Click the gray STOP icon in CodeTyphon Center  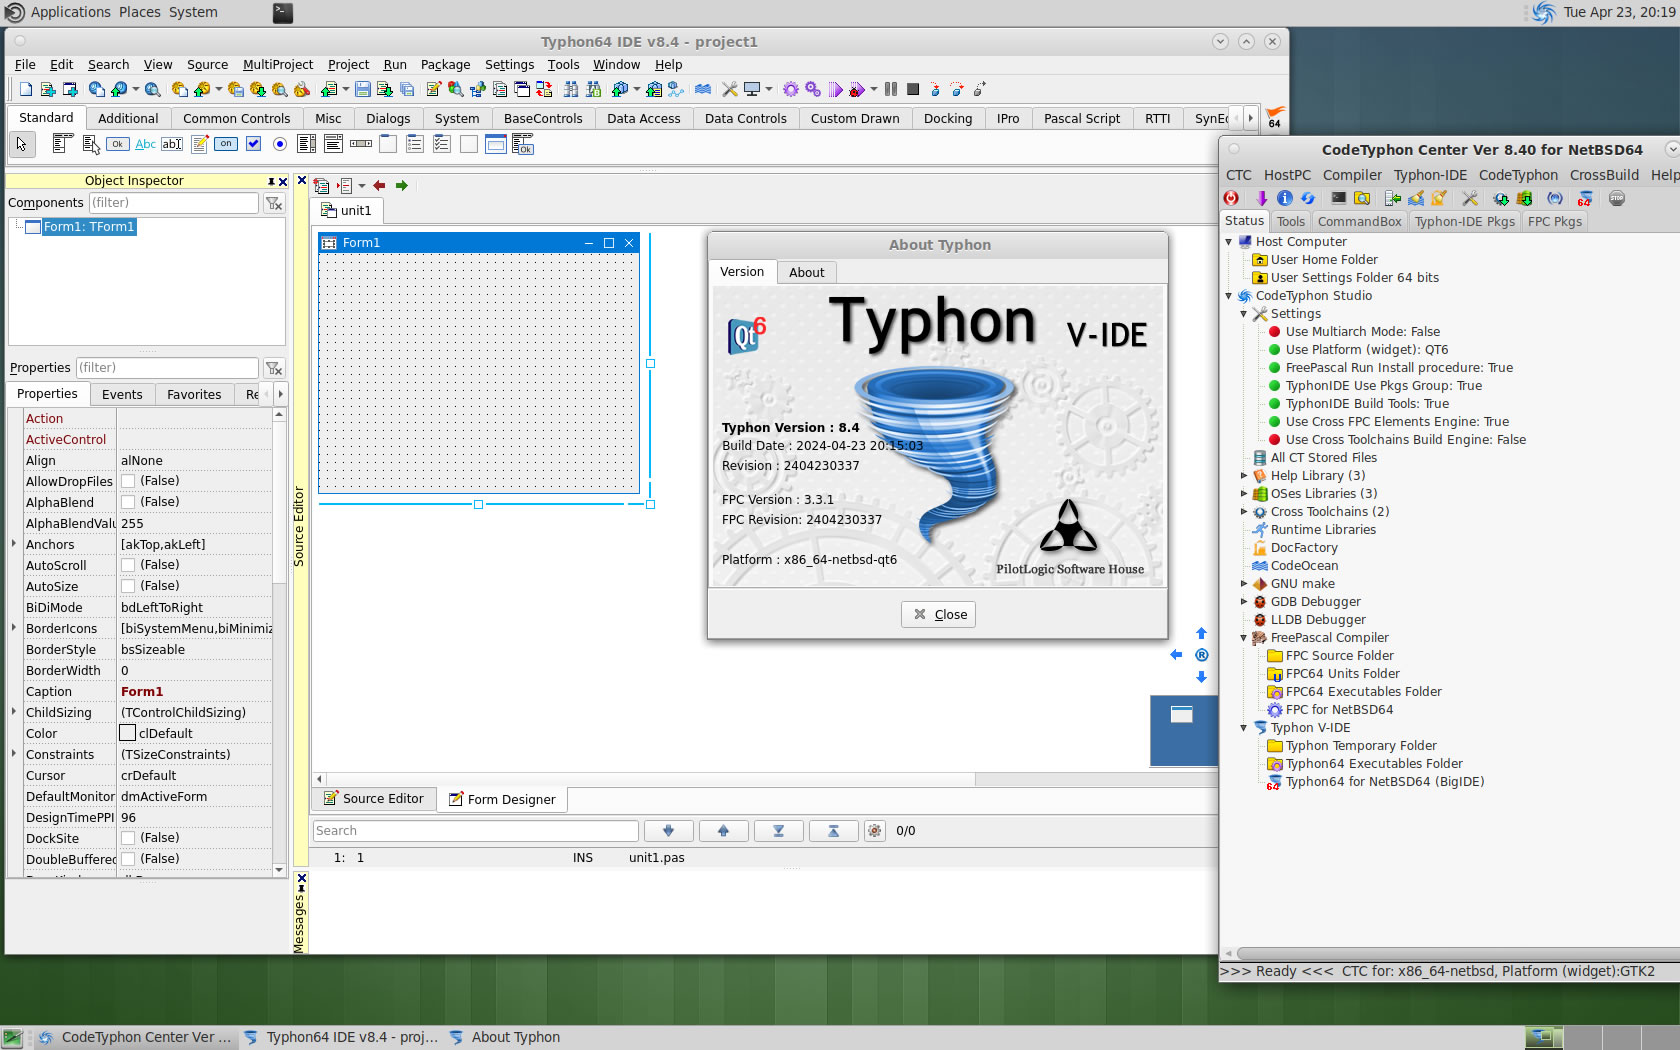pos(1617,198)
